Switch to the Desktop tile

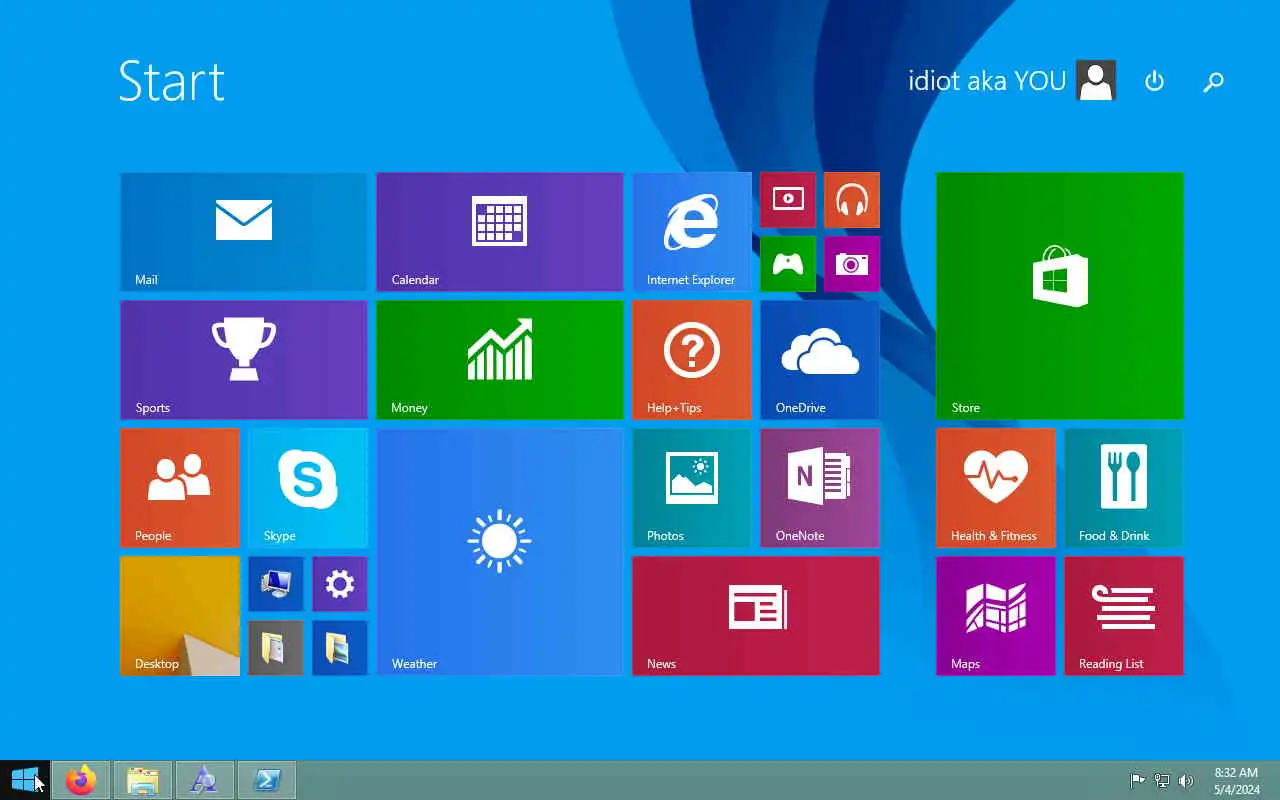coord(180,616)
